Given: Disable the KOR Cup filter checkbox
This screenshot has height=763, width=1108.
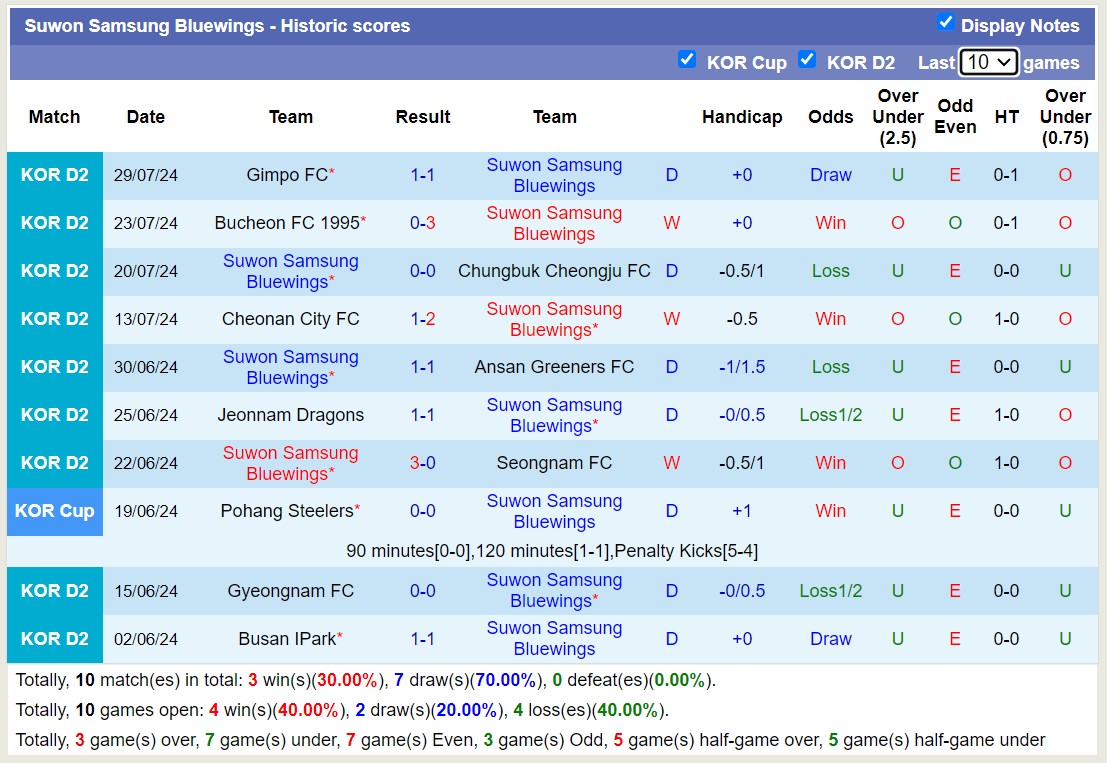Looking at the screenshot, I should point(687,59).
